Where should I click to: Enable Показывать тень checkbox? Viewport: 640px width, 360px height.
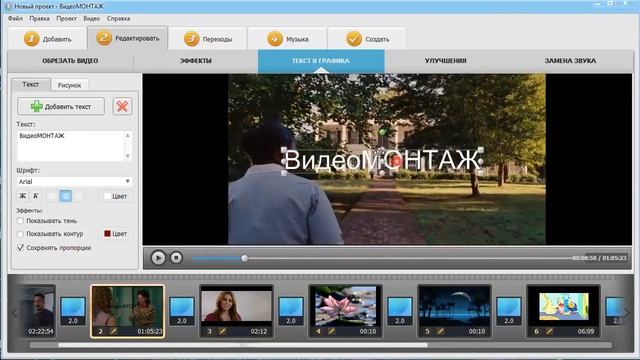click(x=20, y=221)
